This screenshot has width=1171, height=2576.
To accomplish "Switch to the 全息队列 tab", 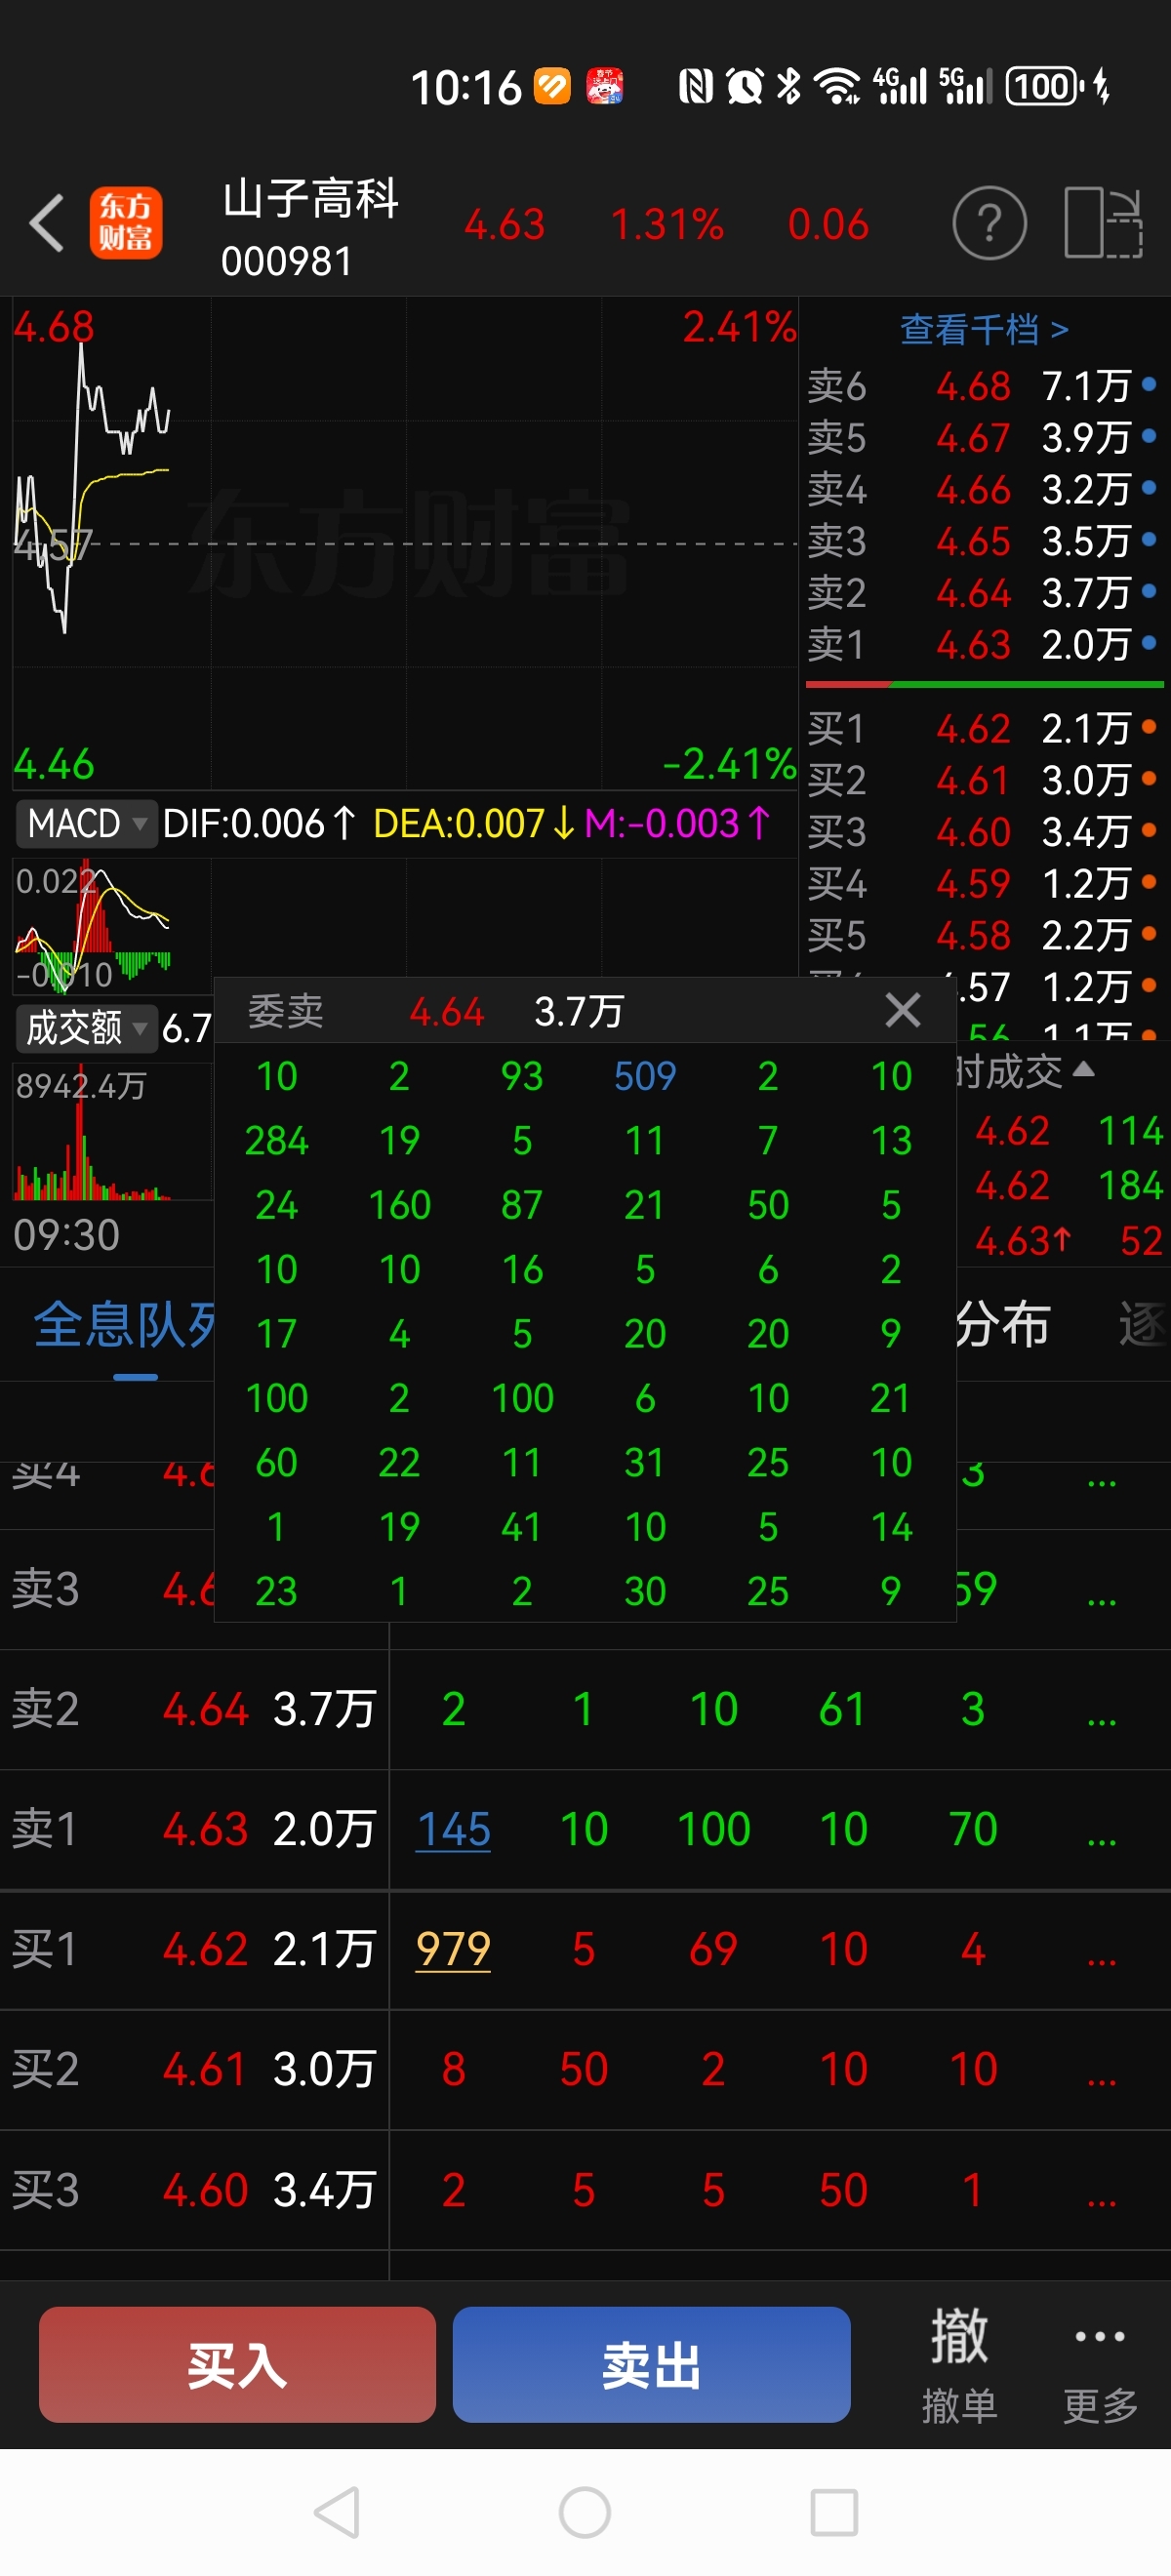I will [x=126, y=1326].
